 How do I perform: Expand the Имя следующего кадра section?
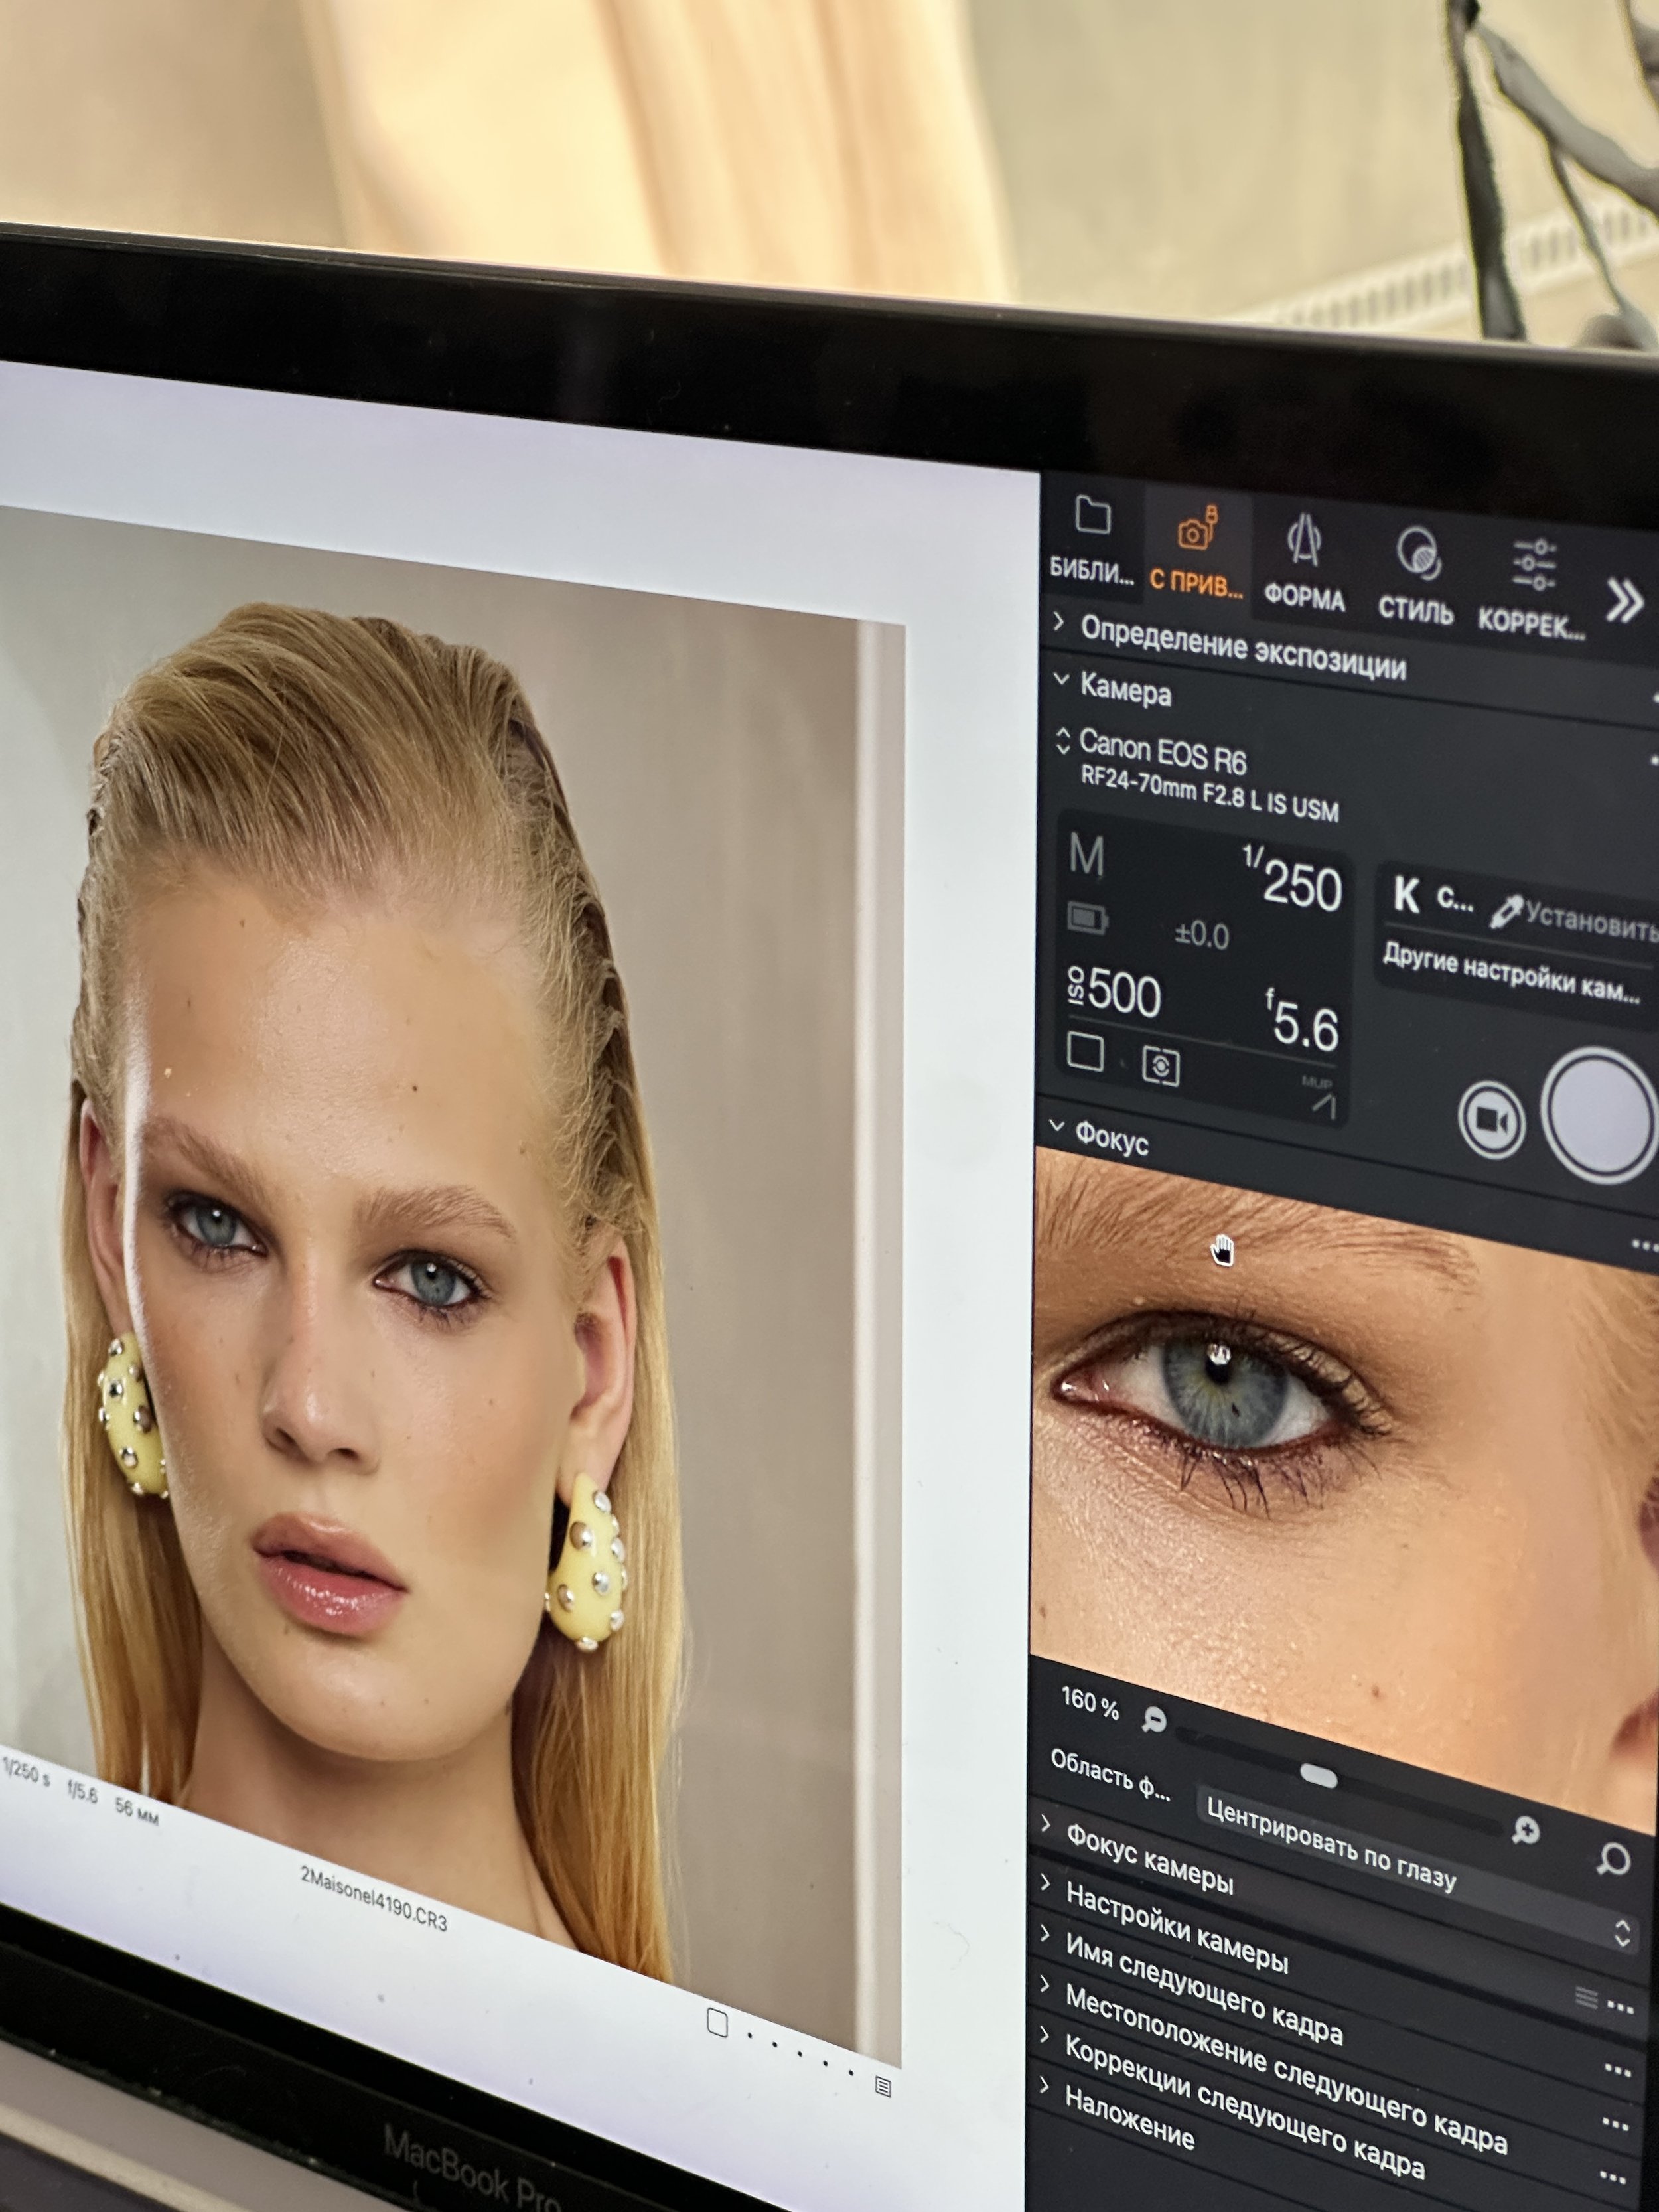click(1045, 1933)
